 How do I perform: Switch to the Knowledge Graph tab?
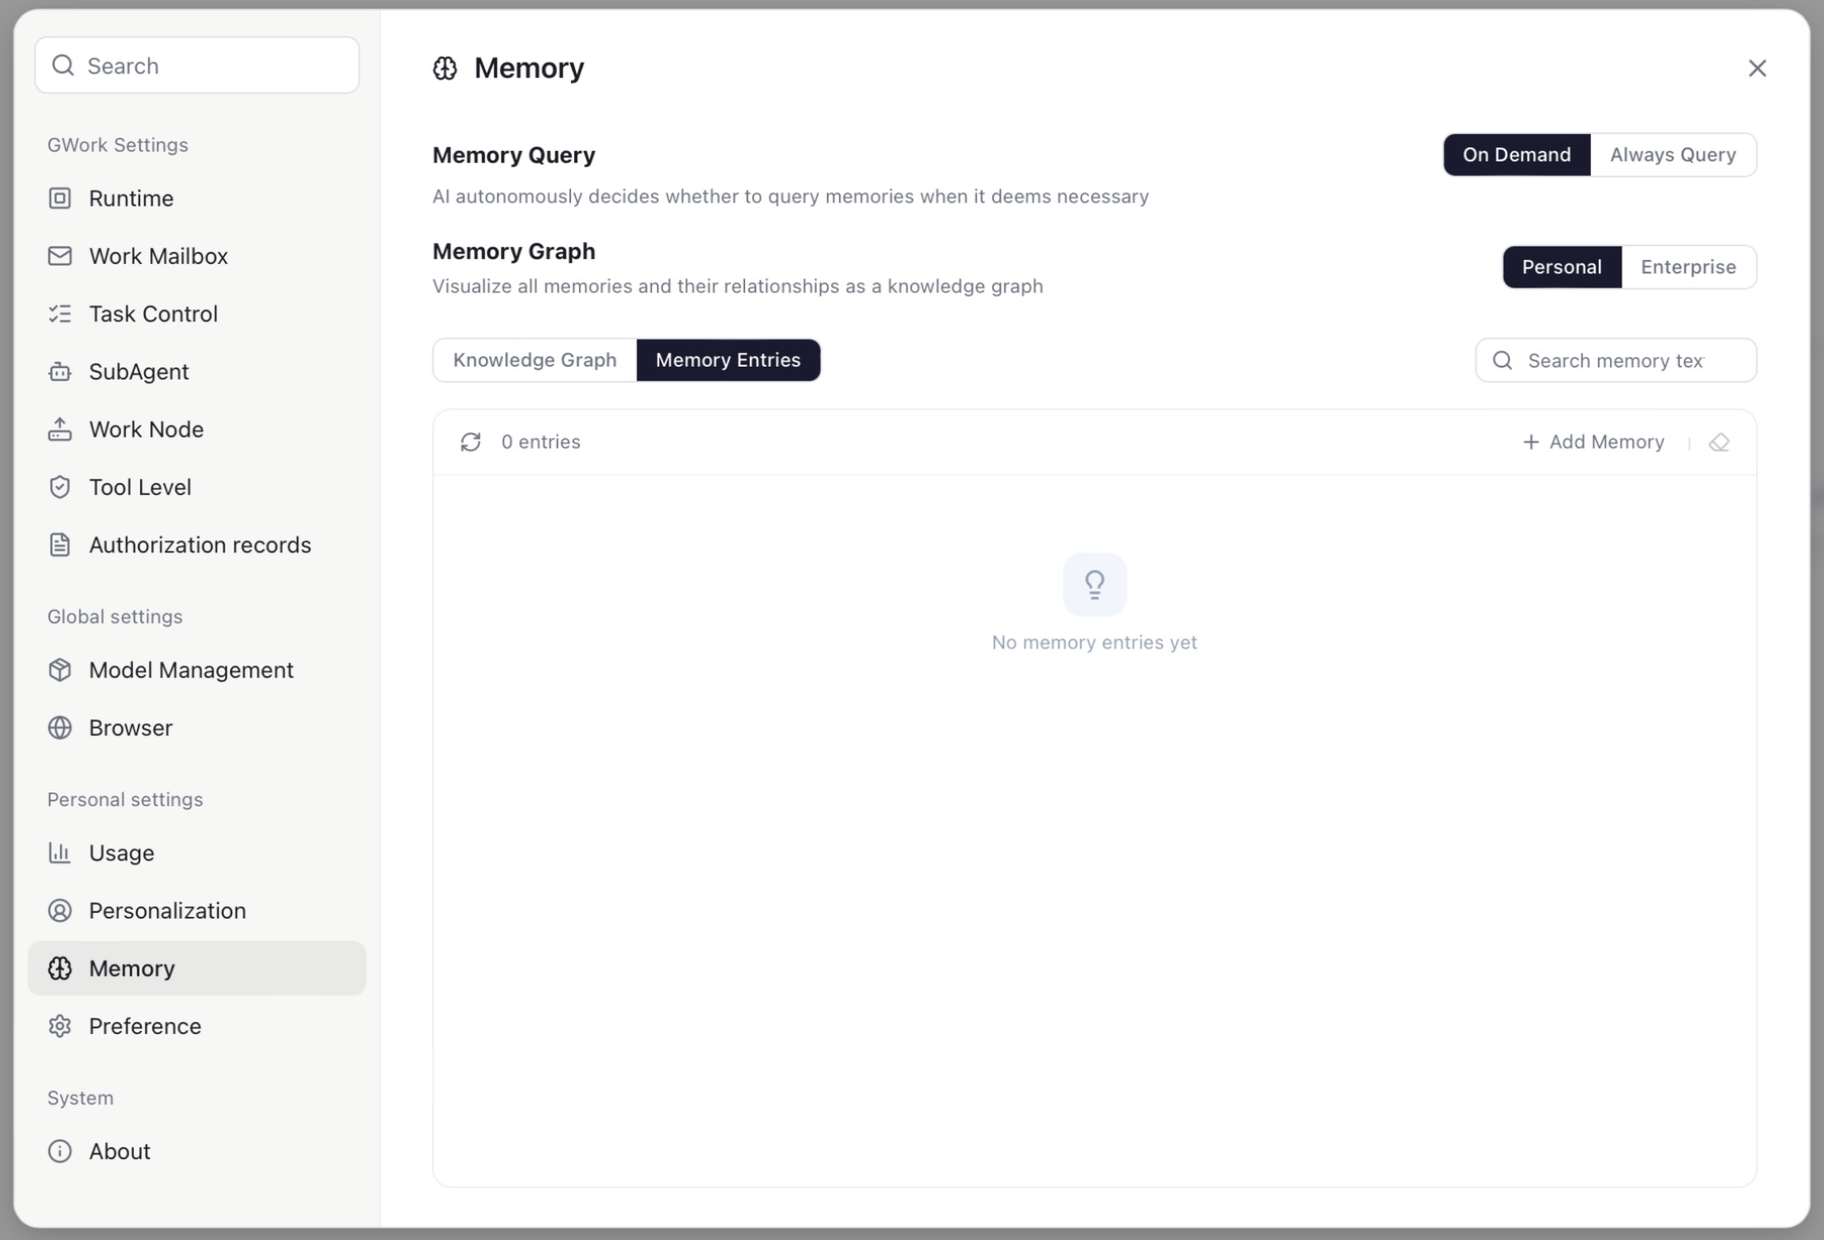point(535,360)
